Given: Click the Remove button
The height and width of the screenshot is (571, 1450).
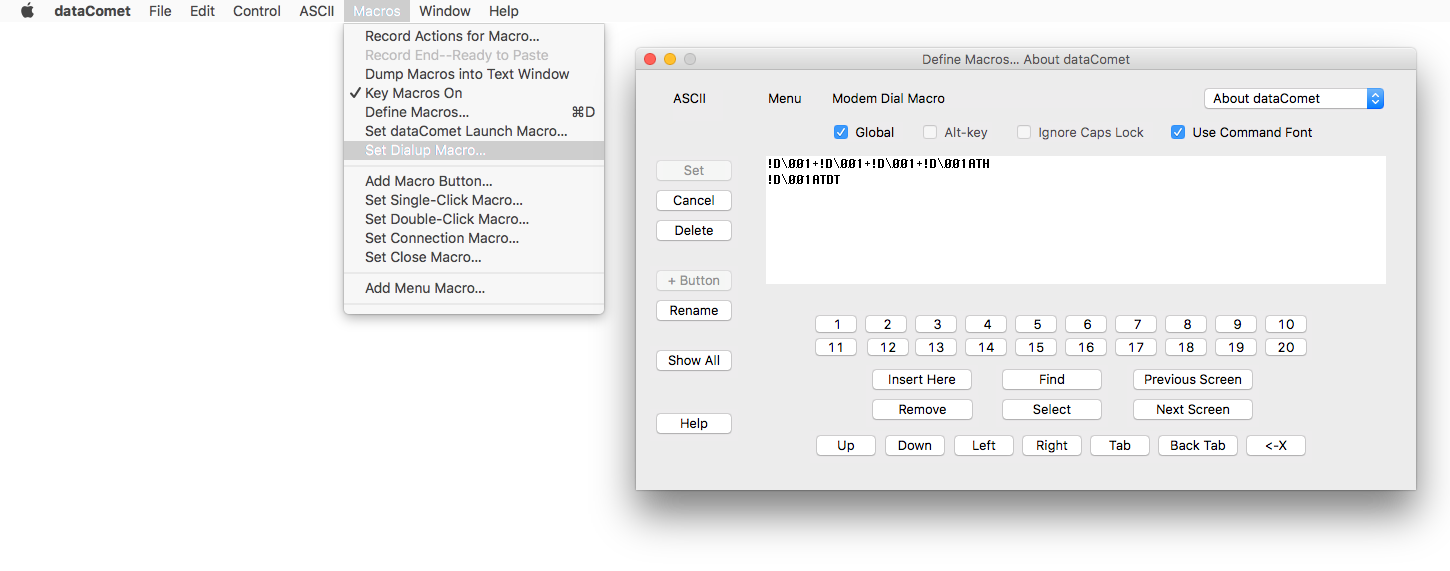Looking at the screenshot, I should (x=922, y=409).
